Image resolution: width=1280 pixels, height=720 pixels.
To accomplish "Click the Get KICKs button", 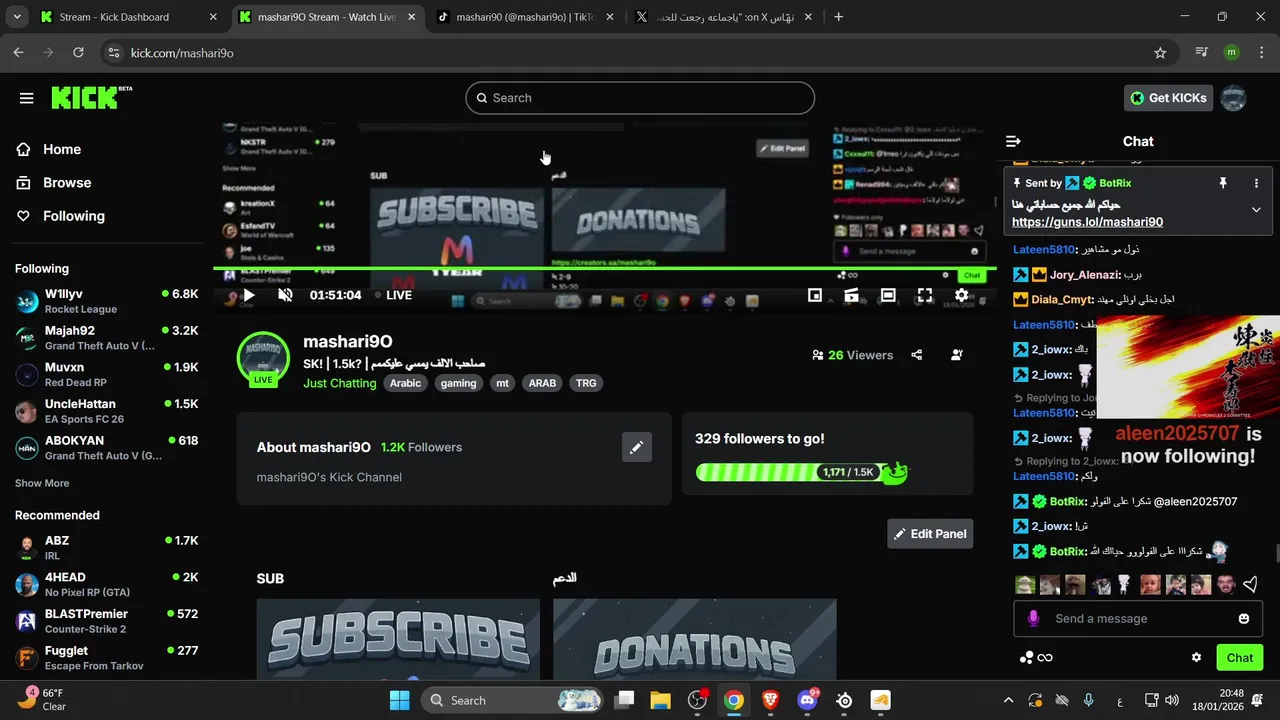I will [1169, 98].
